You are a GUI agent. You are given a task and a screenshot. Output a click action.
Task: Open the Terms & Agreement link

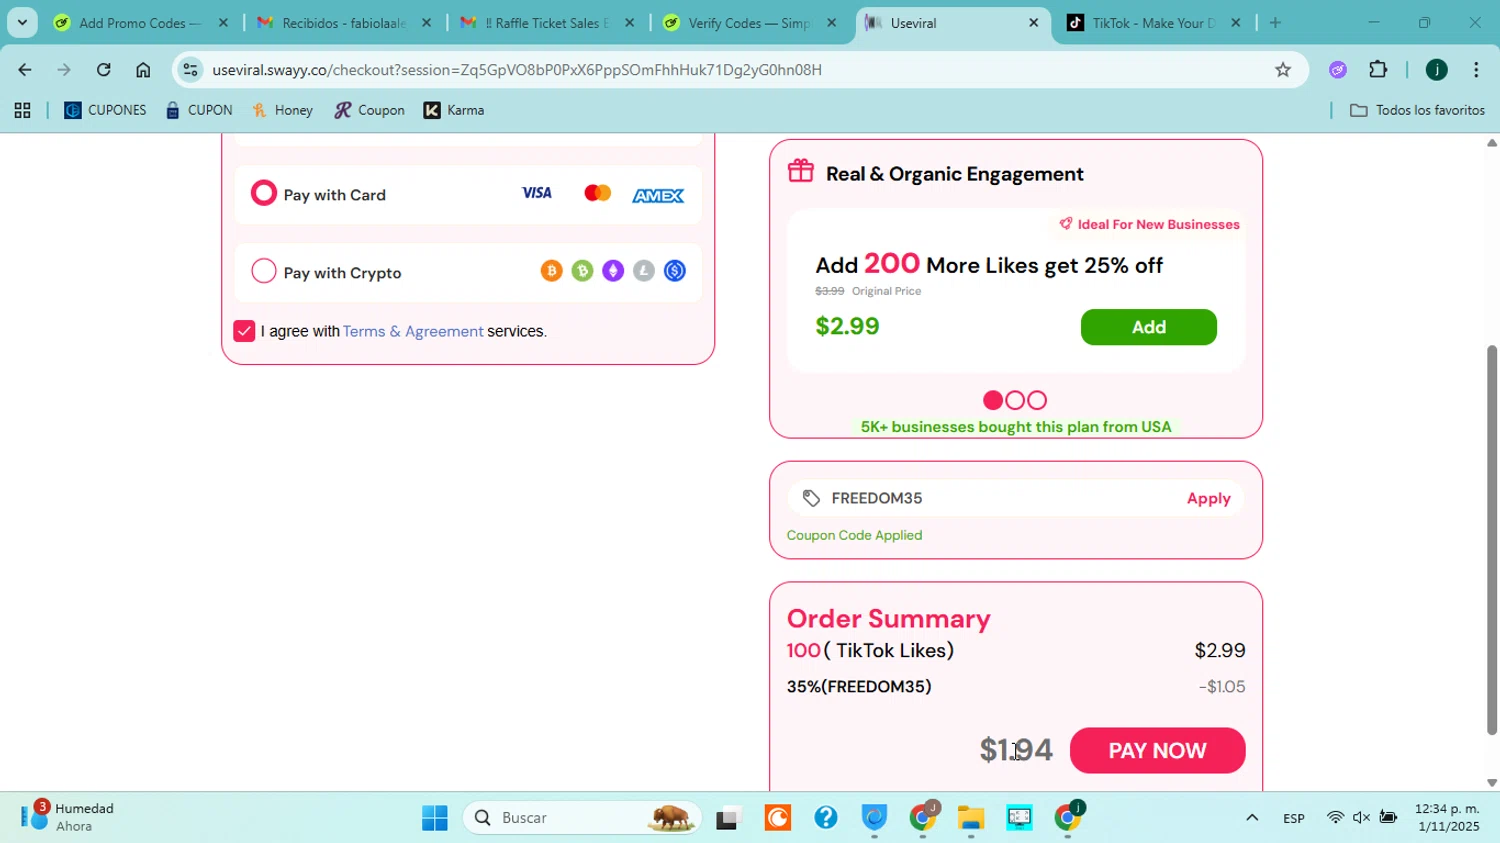413,331
